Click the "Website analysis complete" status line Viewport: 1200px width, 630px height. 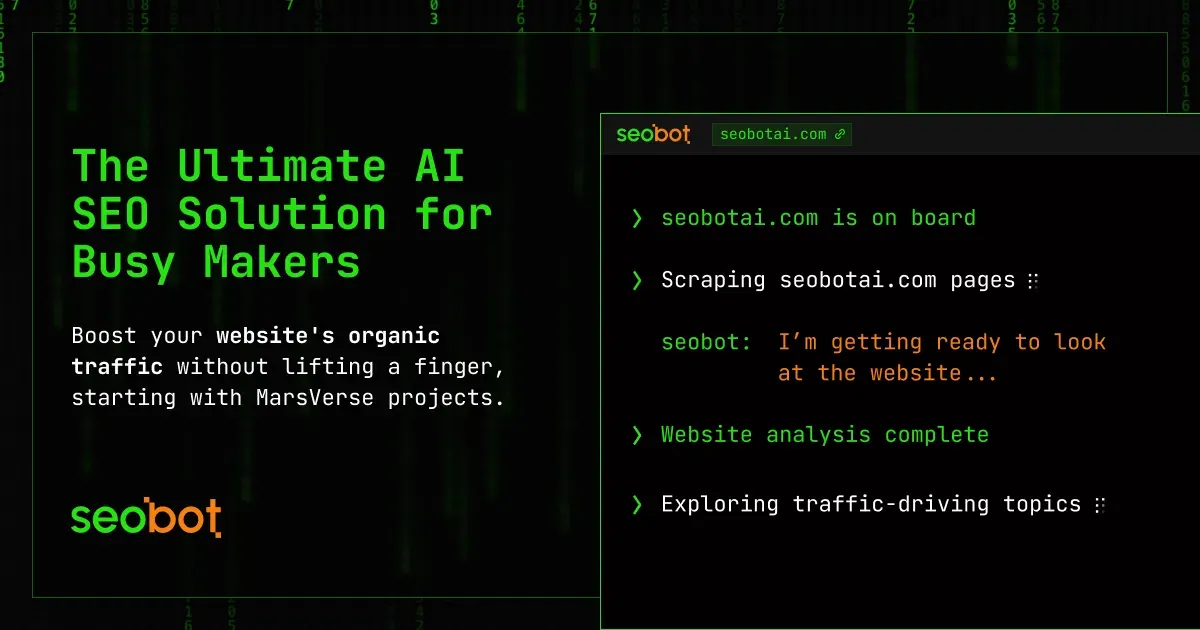(824, 435)
